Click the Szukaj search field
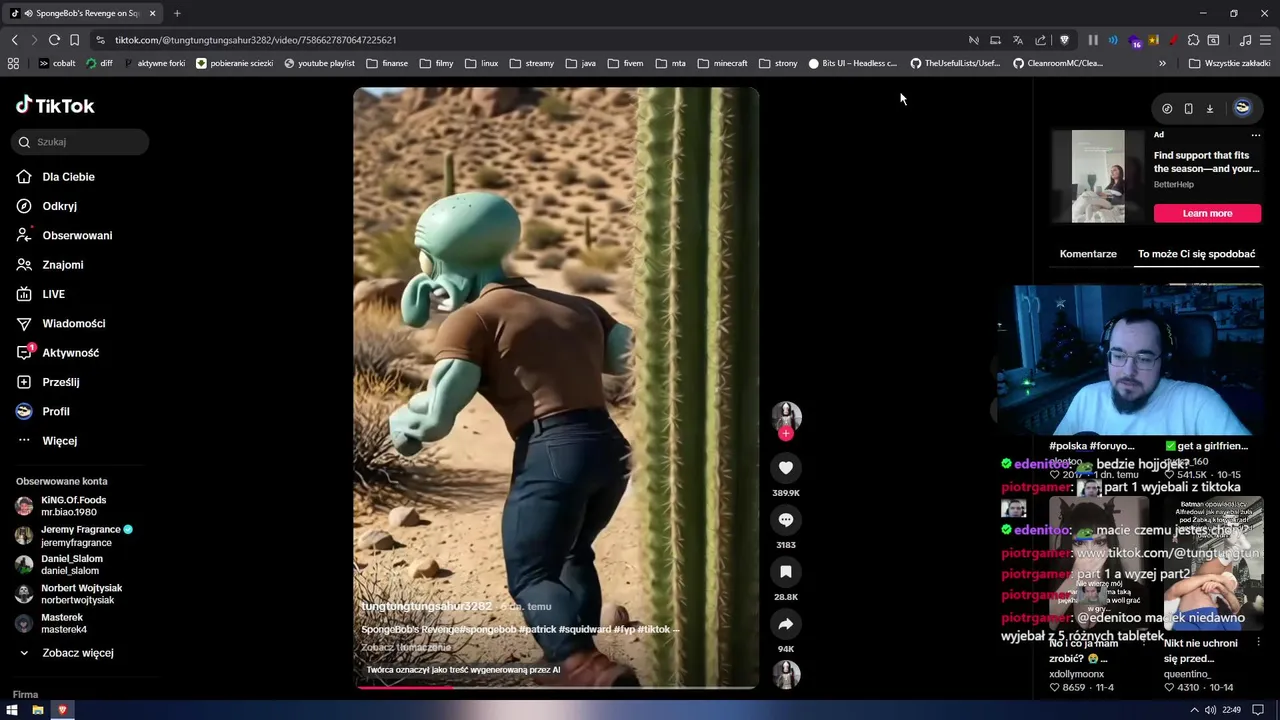This screenshot has height=720, width=1280. (x=81, y=142)
